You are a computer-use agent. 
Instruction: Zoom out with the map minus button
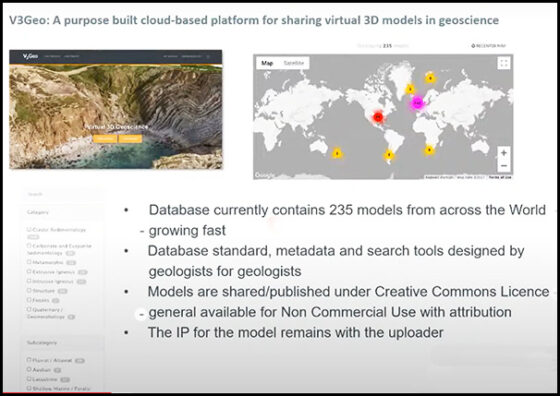tap(504, 166)
